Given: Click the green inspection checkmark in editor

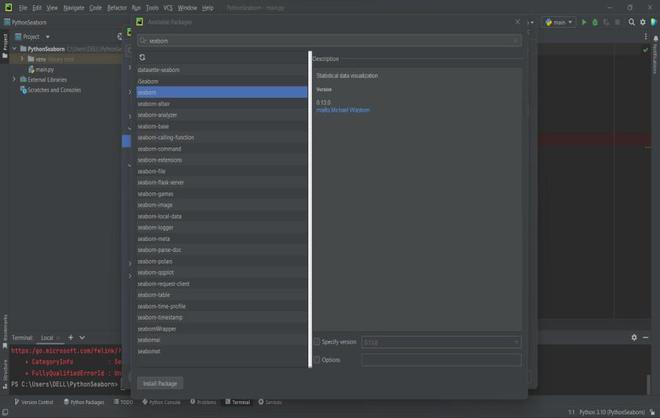Looking at the screenshot, I should pos(645,50).
